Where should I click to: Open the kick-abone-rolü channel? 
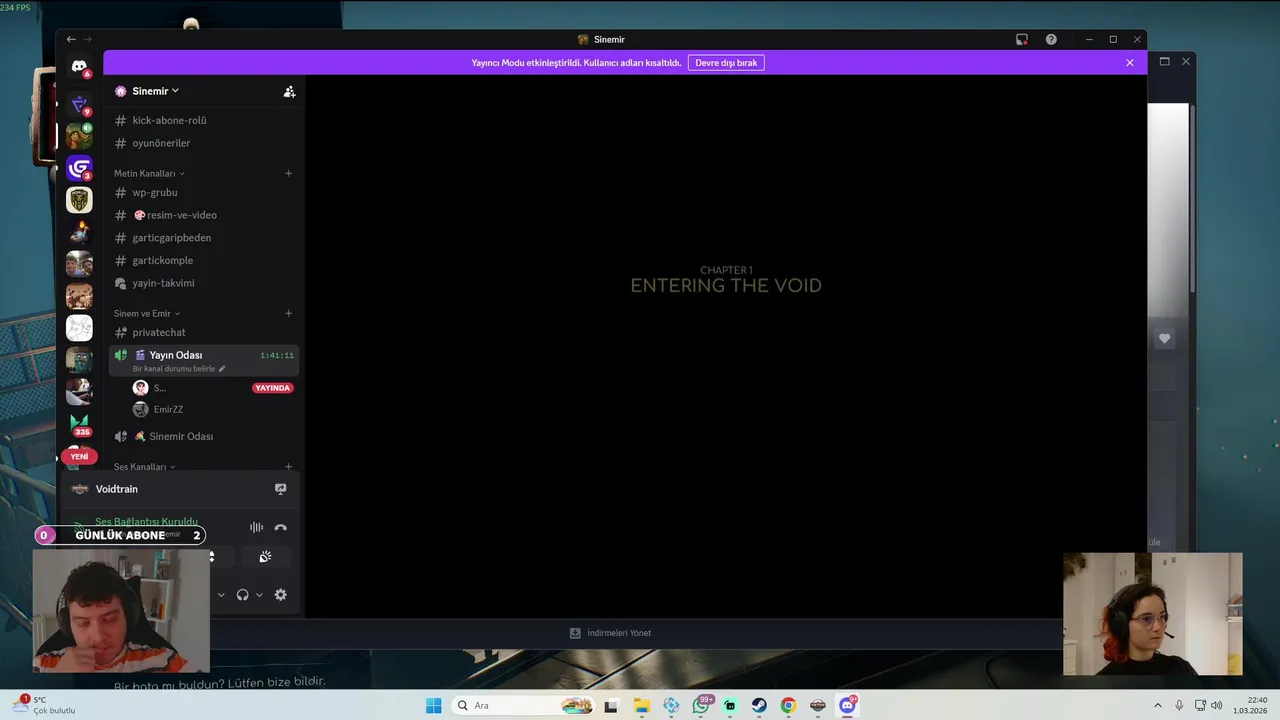(203, 120)
